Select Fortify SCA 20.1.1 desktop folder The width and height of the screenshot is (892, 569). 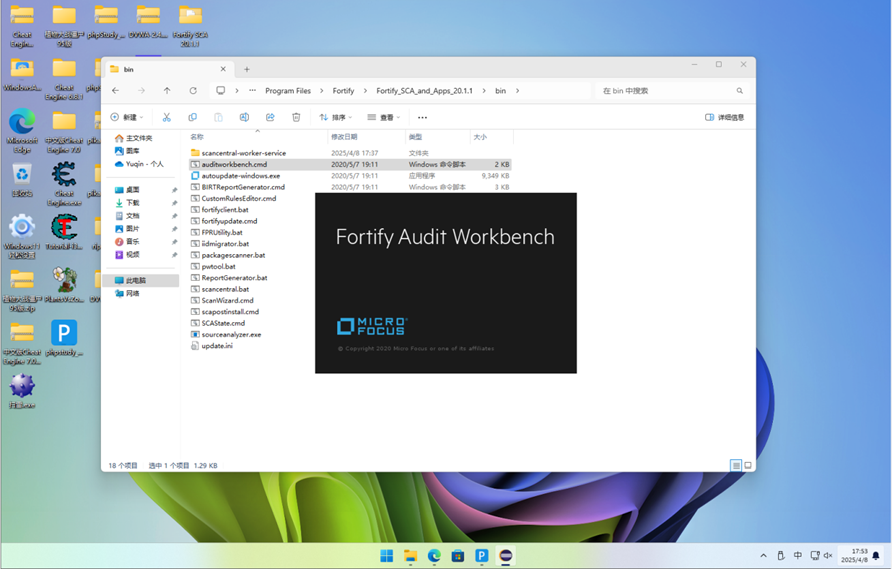190,27
